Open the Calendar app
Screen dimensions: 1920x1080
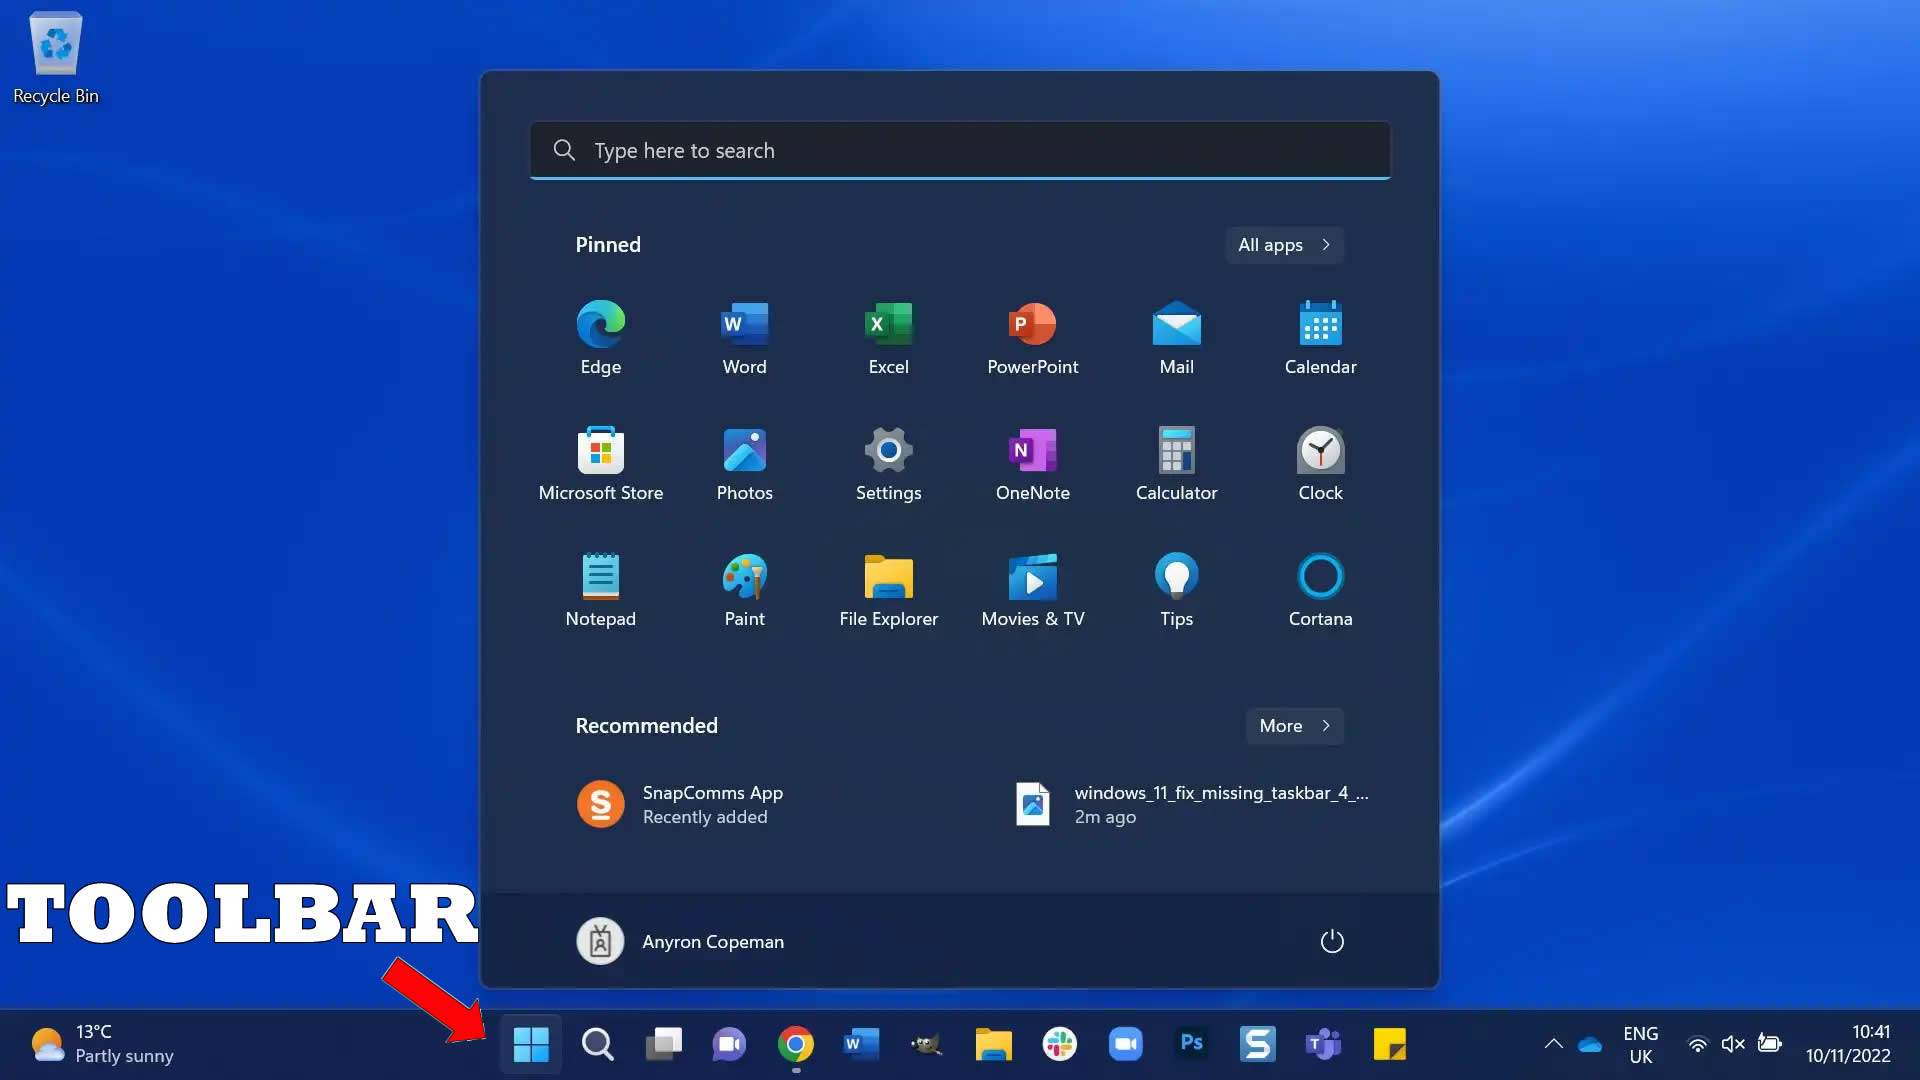[x=1320, y=338]
